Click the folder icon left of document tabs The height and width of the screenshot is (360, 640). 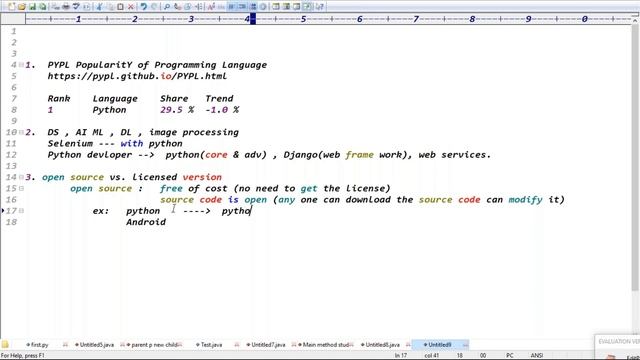[5, 344]
